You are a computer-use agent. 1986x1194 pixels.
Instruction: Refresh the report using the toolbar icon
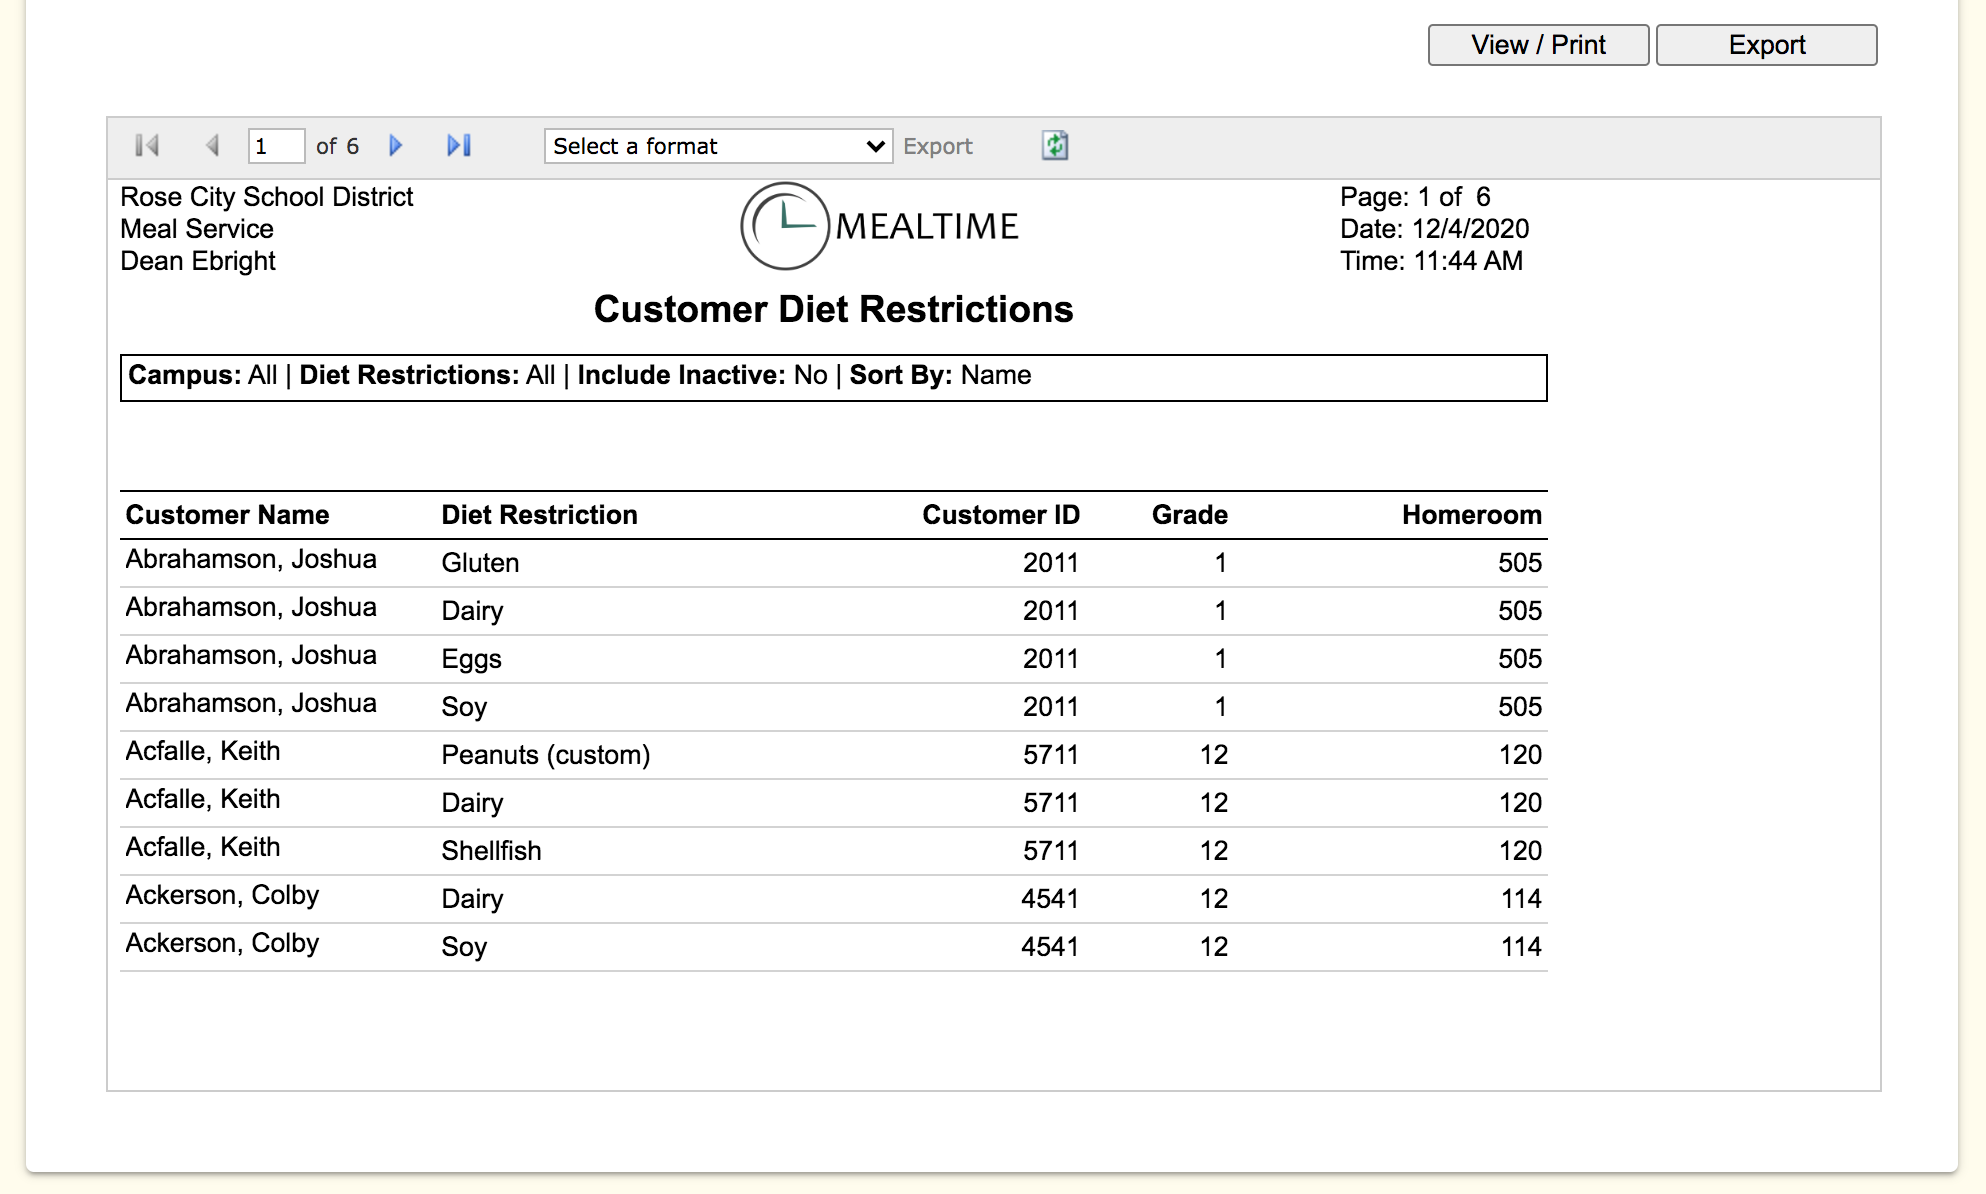(1055, 146)
